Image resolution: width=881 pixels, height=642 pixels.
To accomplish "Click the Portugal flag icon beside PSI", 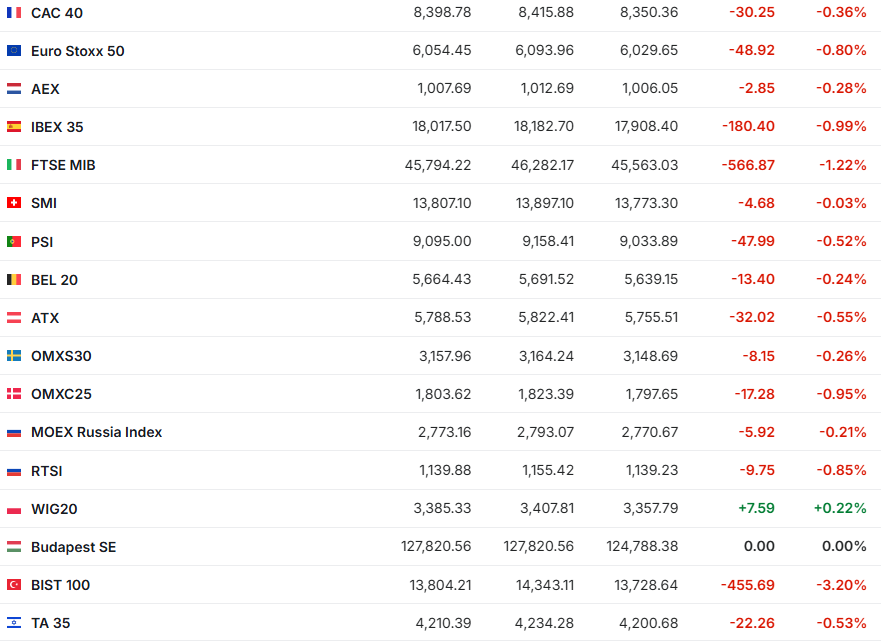I will [14, 242].
